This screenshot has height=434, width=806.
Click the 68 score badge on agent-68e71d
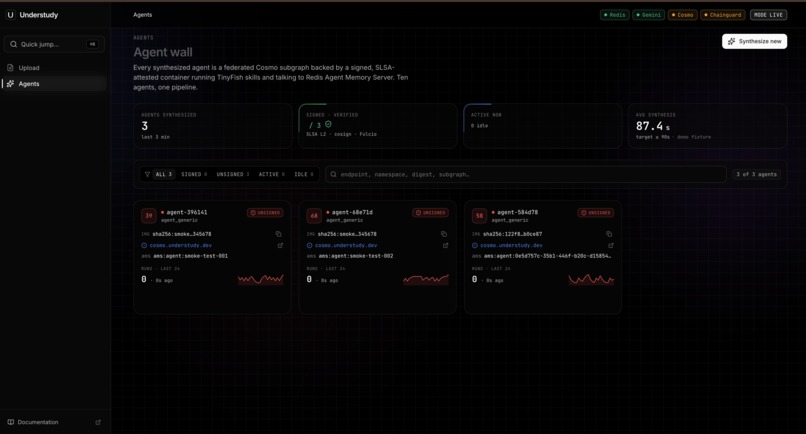tap(314, 215)
